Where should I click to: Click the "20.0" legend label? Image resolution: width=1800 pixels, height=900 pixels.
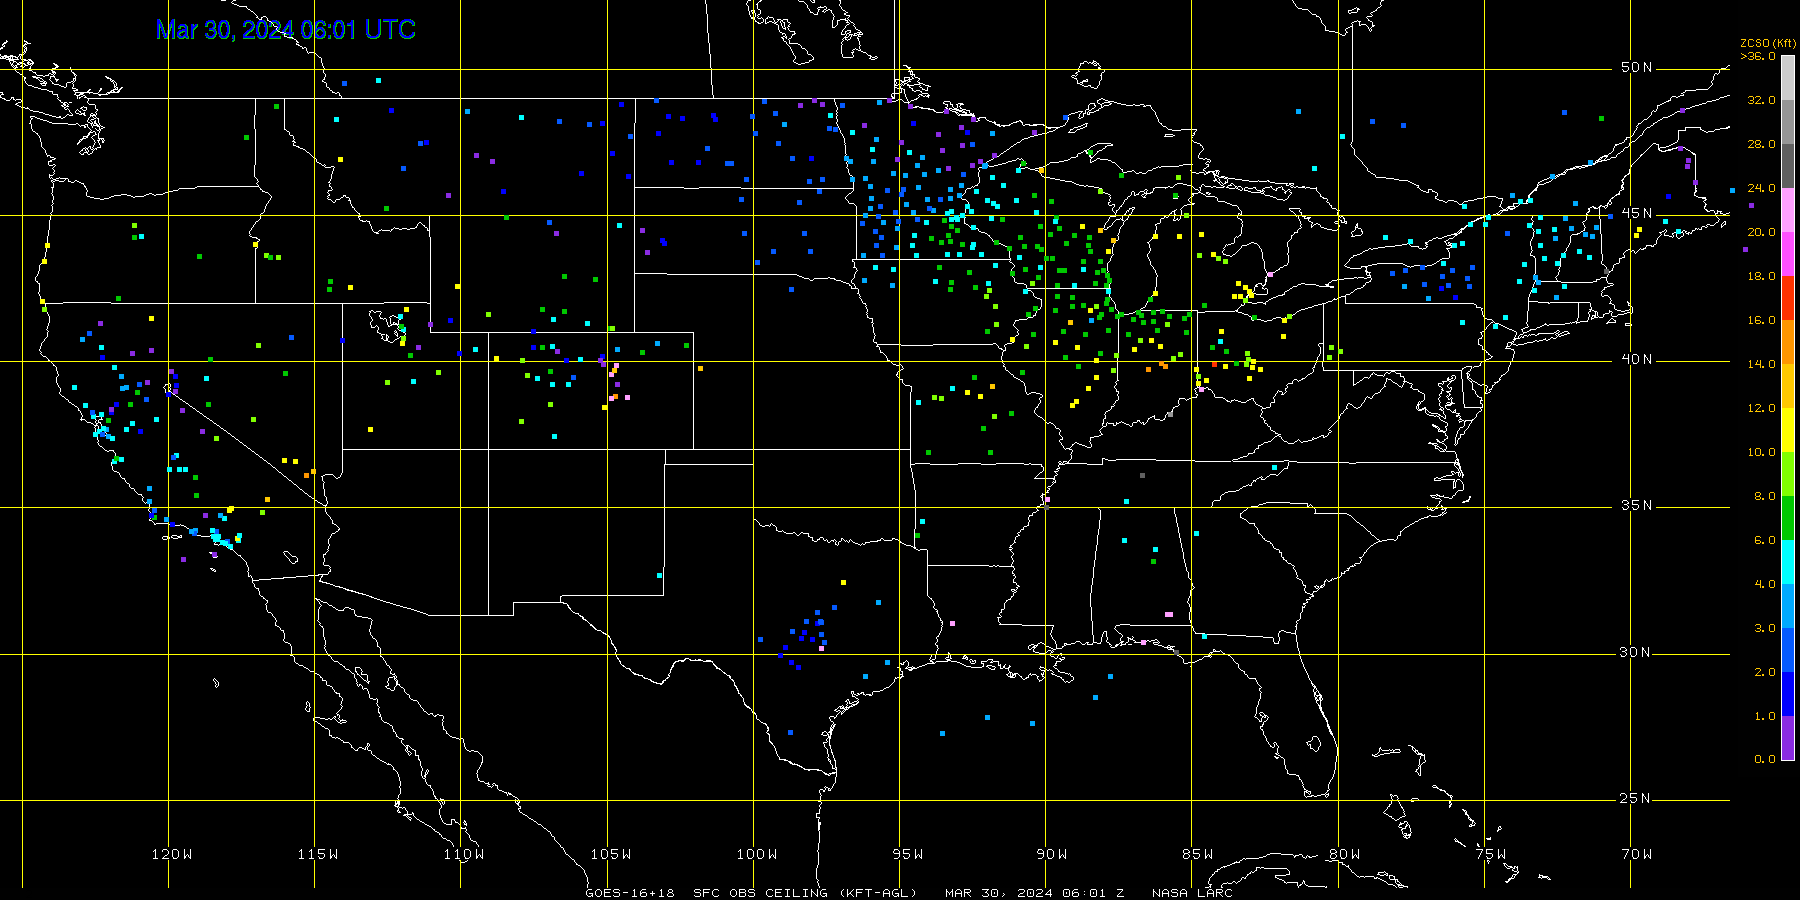tap(1761, 232)
